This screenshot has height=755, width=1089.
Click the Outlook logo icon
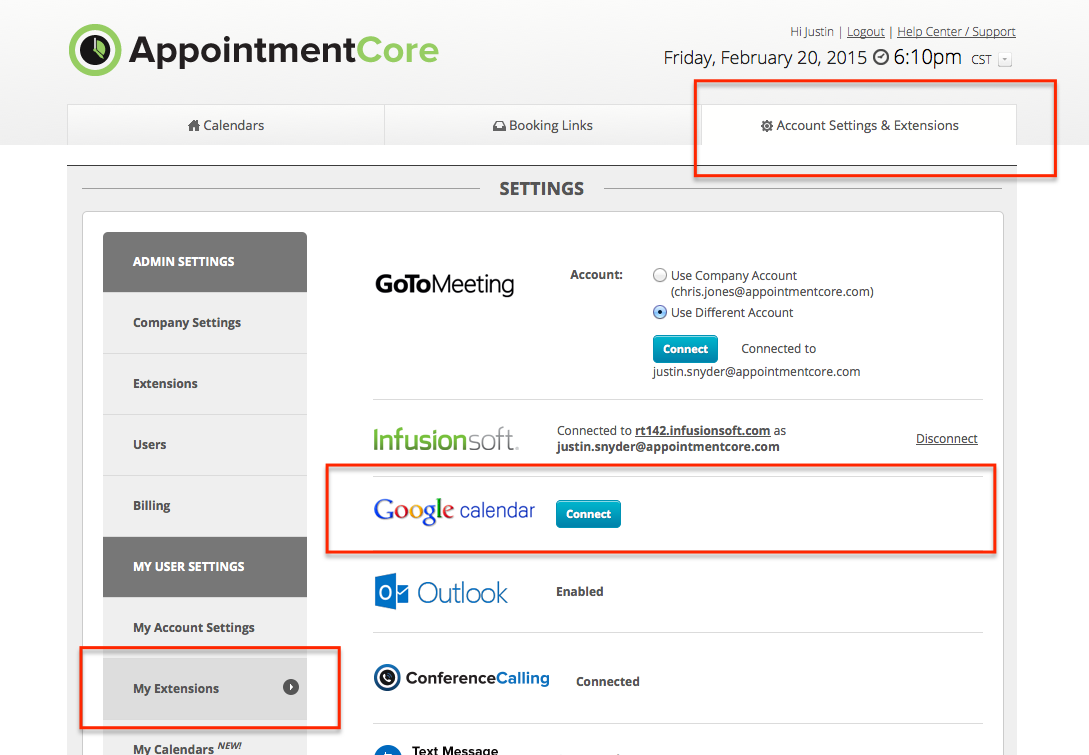coord(391,592)
